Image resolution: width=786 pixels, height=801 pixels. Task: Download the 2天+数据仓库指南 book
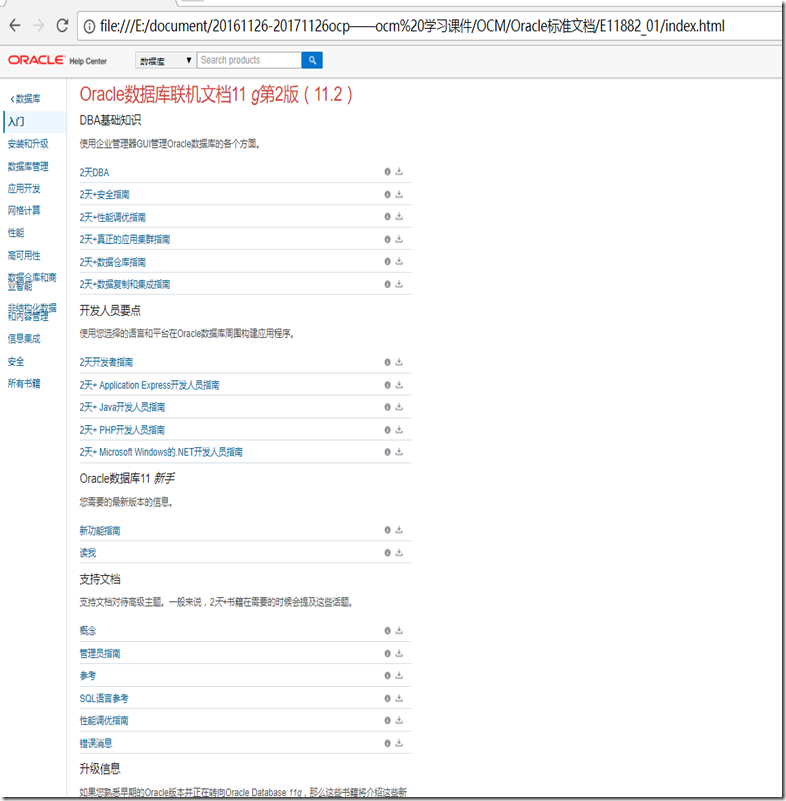[x=399, y=262]
